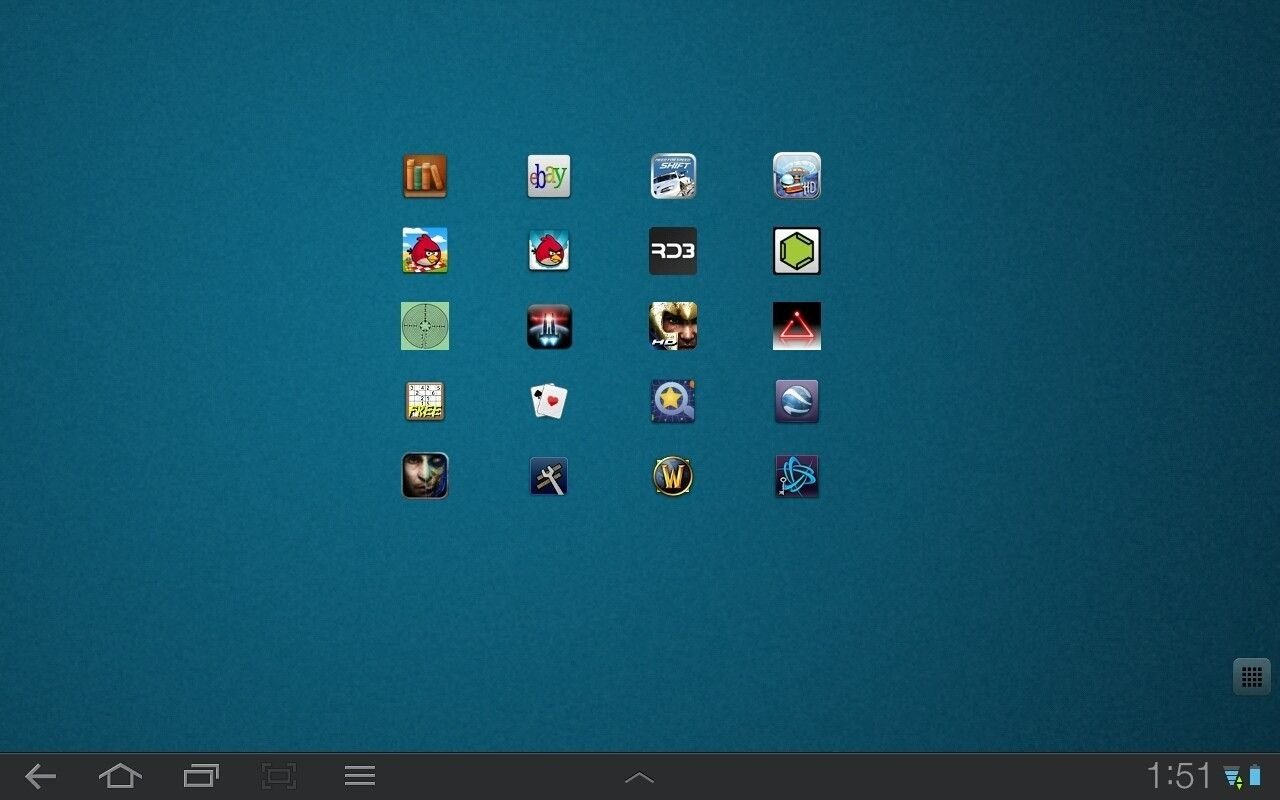Open Need for Speed Shift game
This screenshot has height=800, width=1280.
(673, 176)
